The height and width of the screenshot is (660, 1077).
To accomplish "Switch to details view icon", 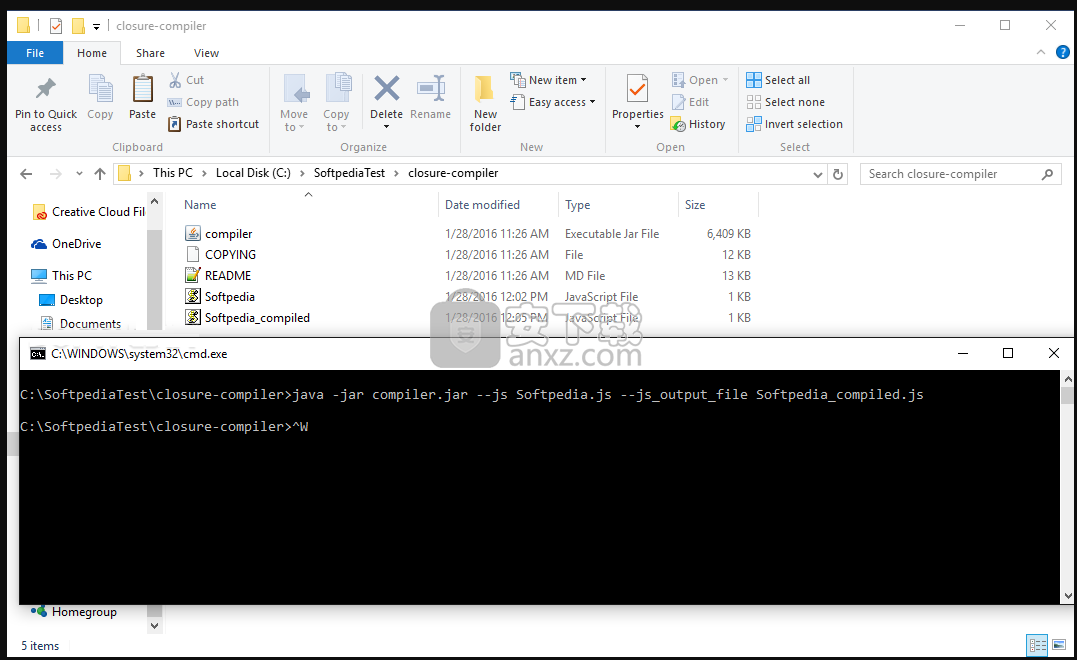I will coord(1036,645).
